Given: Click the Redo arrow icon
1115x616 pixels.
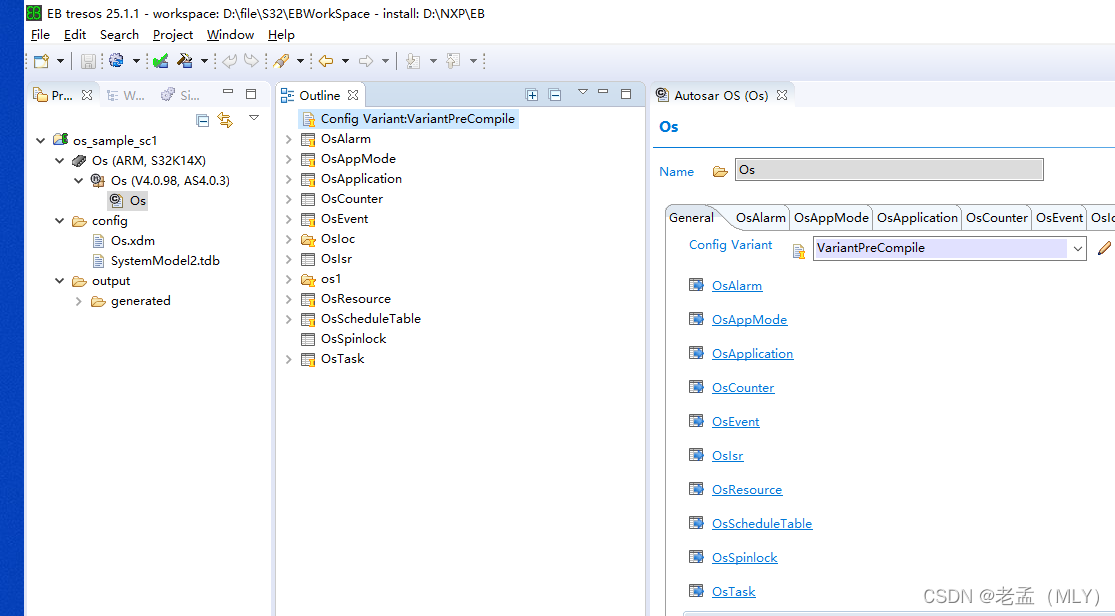Looking at the screenshot, I should coord(251,61).
